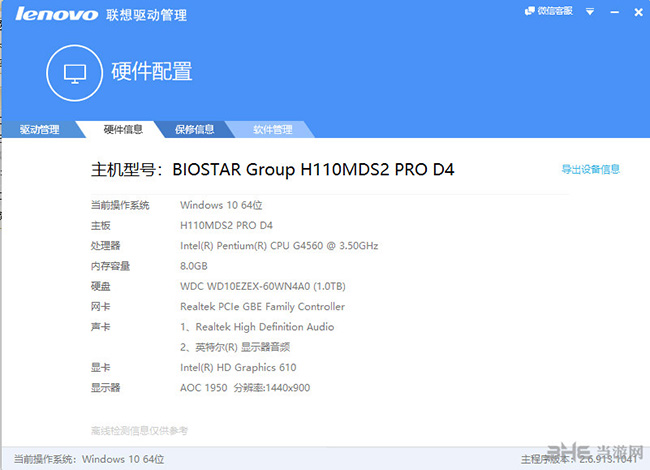
Task: Open the dropdown menu arrow in title bar
Action: (590, 12)
